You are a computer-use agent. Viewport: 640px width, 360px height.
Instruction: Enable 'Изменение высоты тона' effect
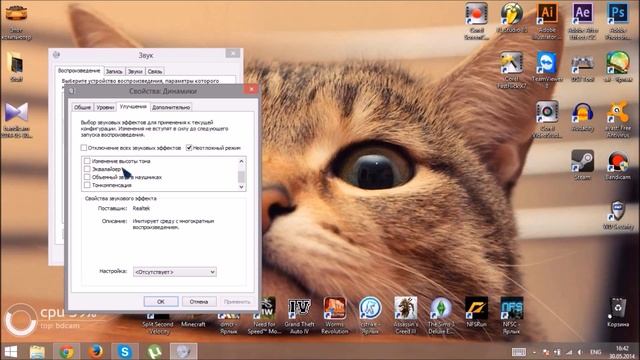(87, 161)
